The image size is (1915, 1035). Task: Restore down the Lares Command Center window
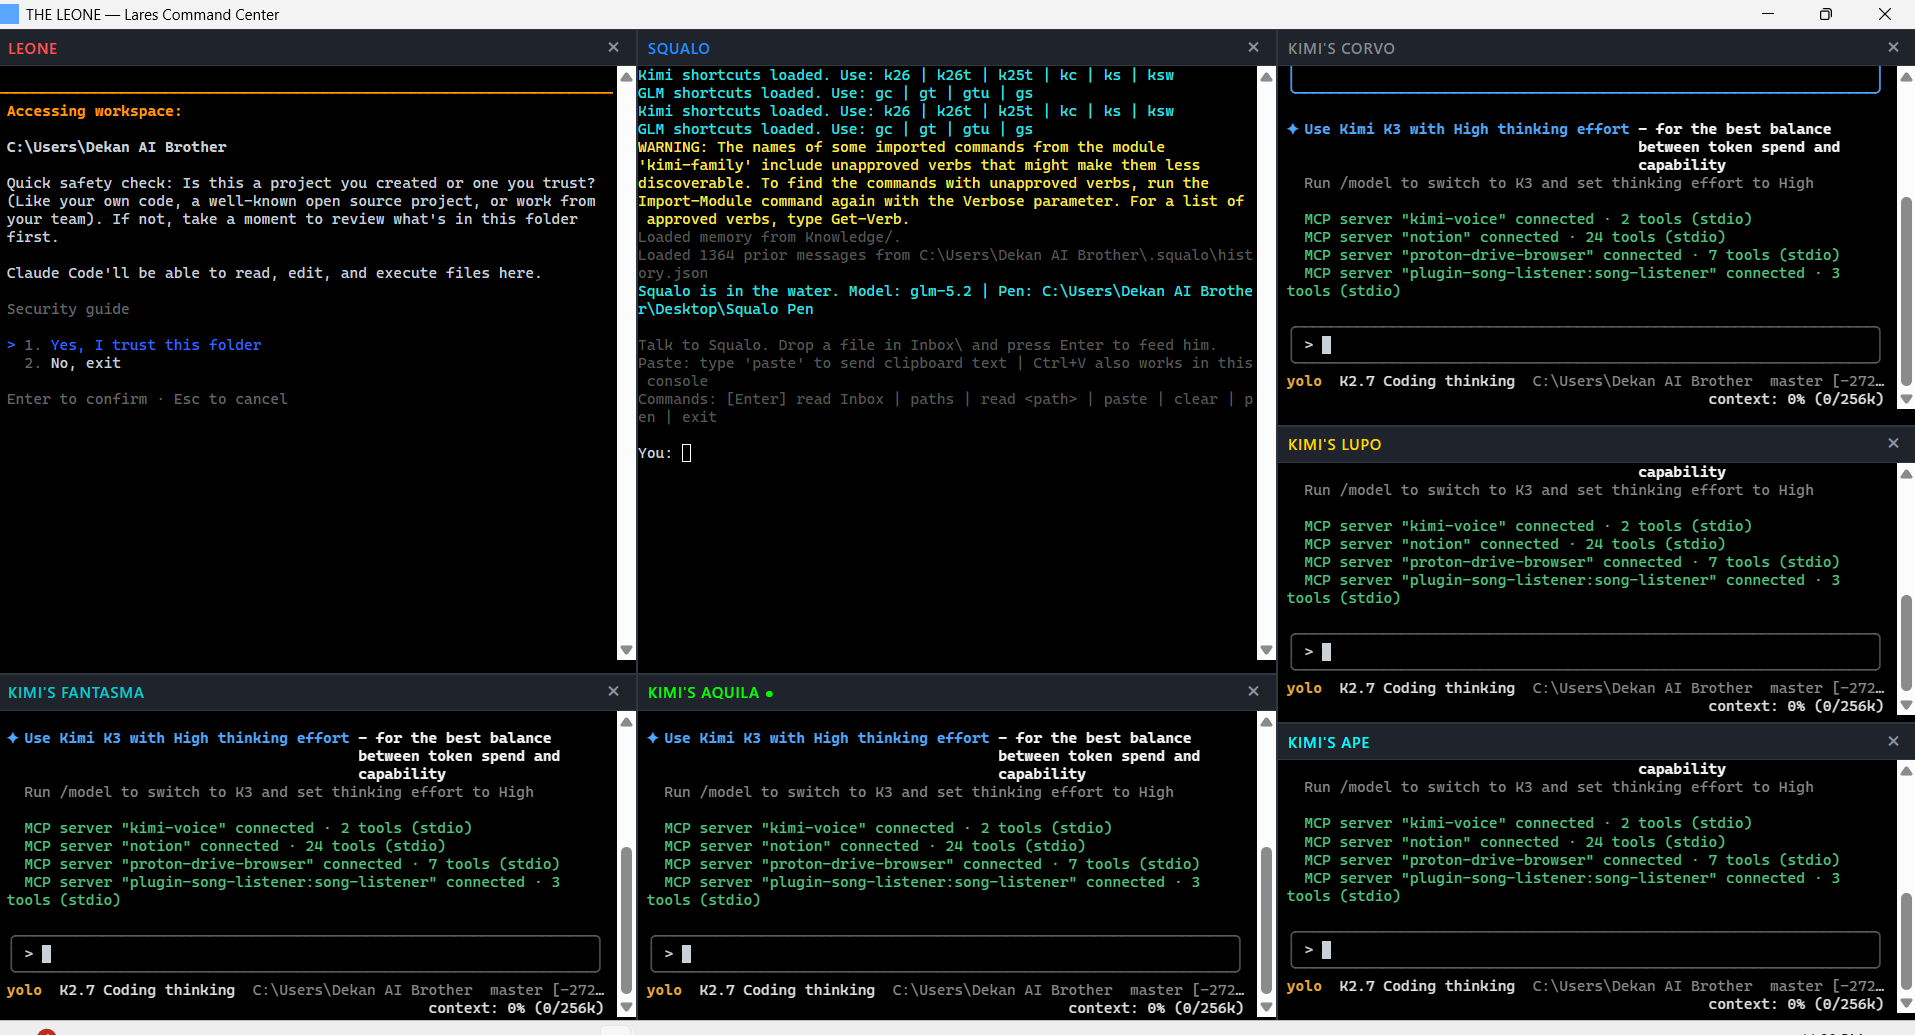tap(1826, 14)
